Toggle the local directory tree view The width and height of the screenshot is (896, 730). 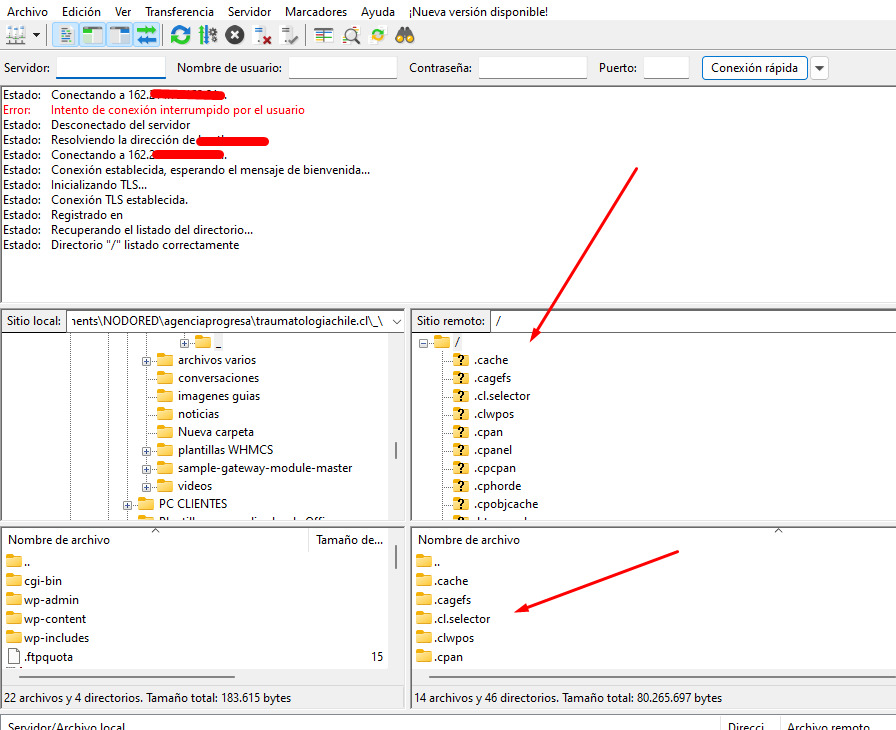pos(93,35)
